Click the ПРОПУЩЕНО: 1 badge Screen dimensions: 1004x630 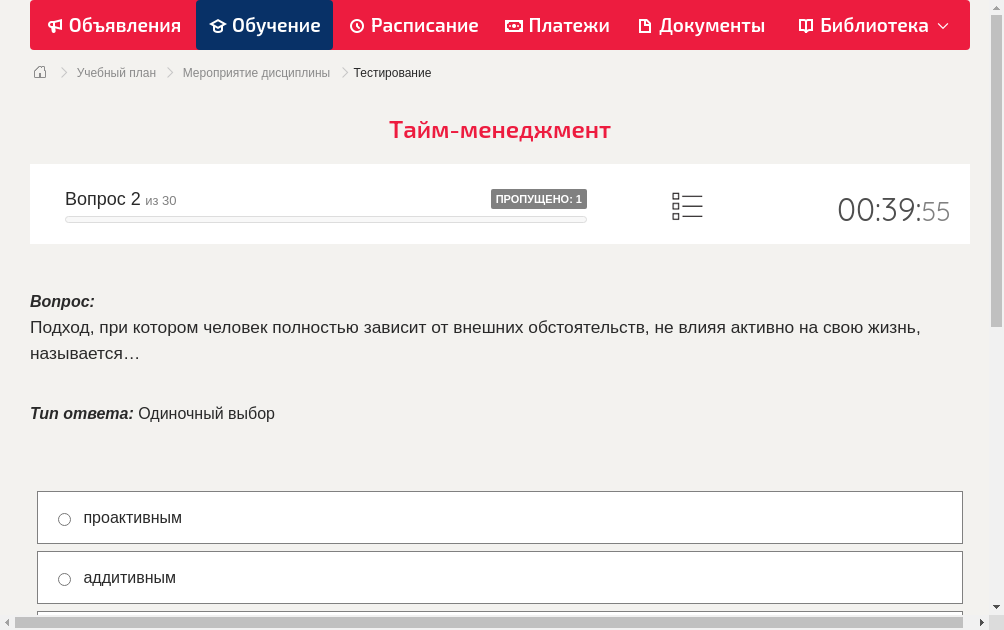538,199
